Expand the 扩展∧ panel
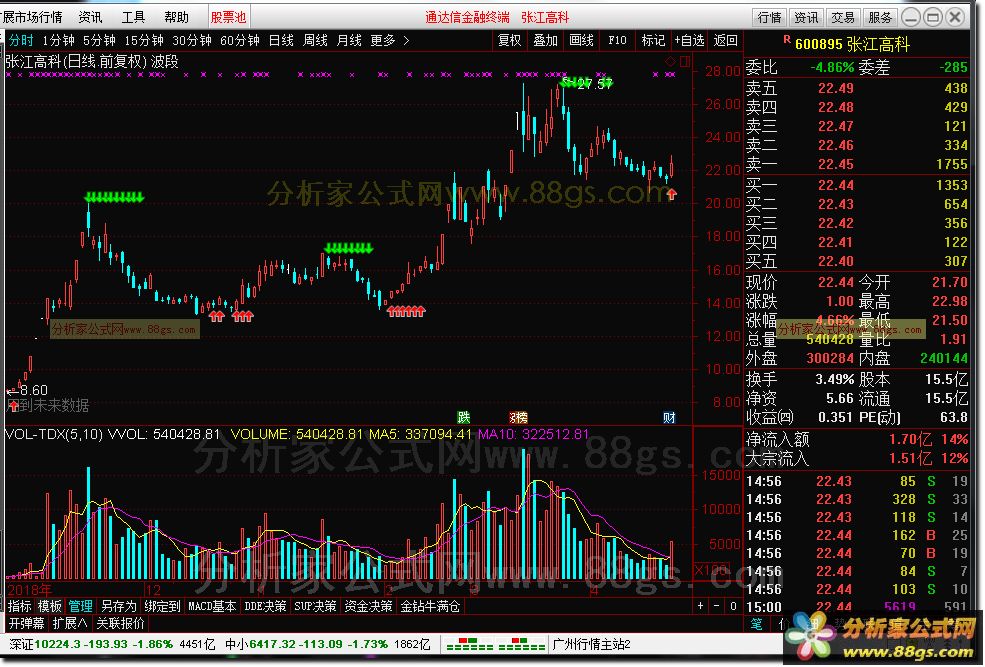This screenshot has height=667, width=985. (x=70, y=623)
